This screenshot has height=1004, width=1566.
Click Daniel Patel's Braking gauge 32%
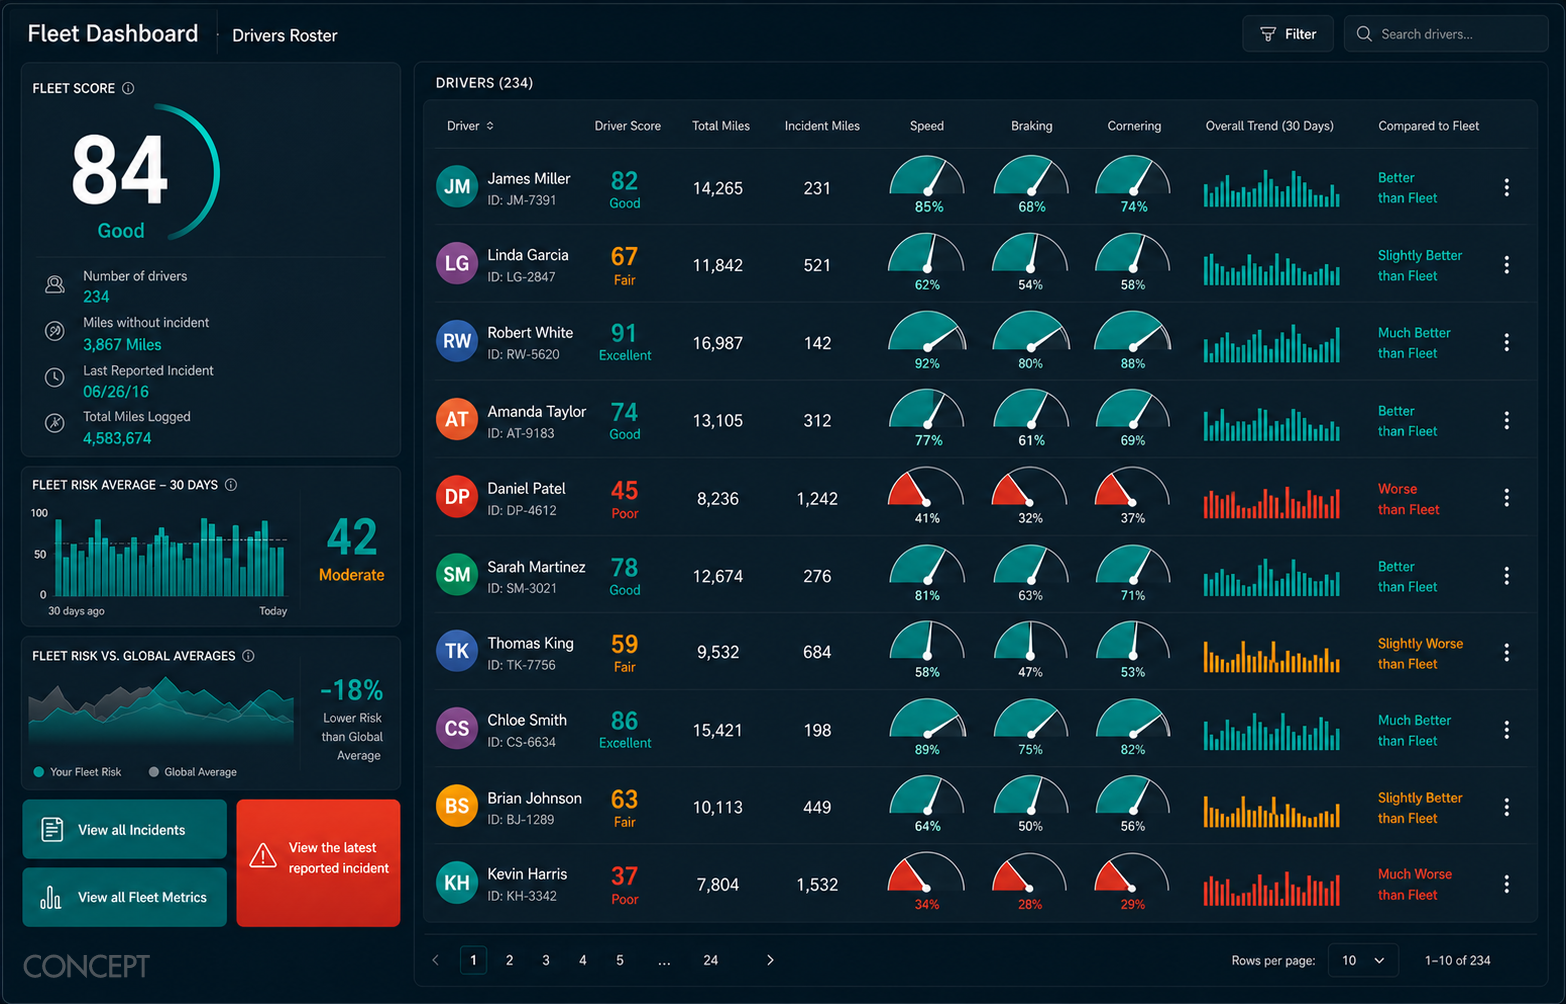coord(1030,497)
